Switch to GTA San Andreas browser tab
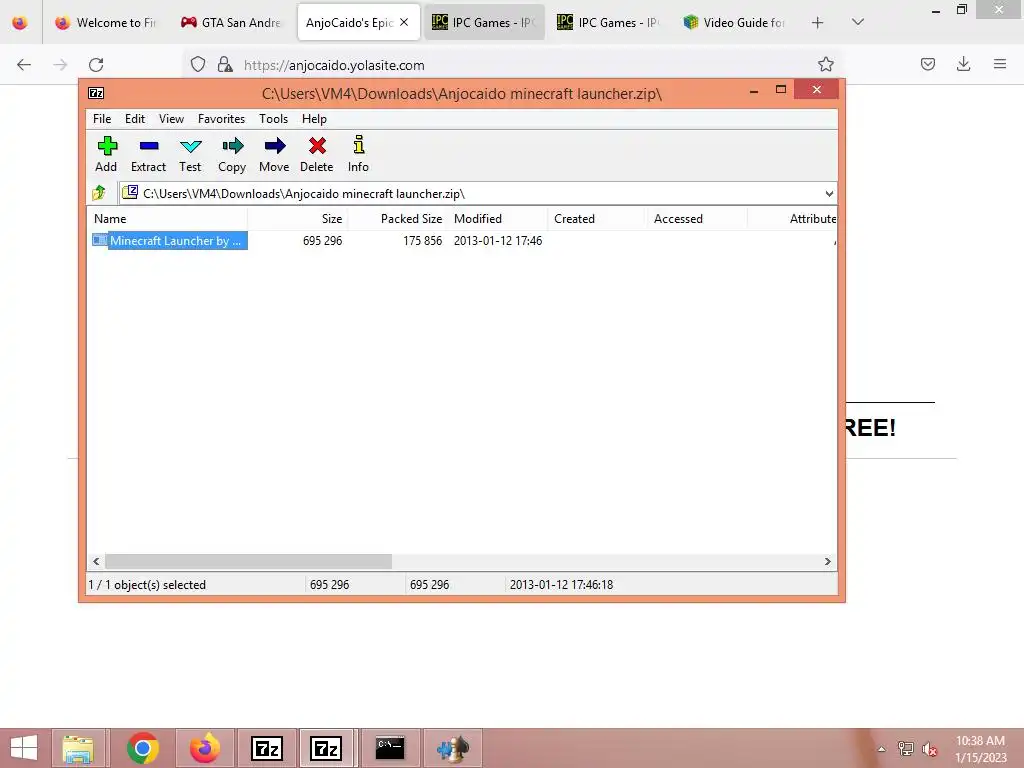Image resolution: width=1024 pixels, height=768 pixels. pos(232,23)
